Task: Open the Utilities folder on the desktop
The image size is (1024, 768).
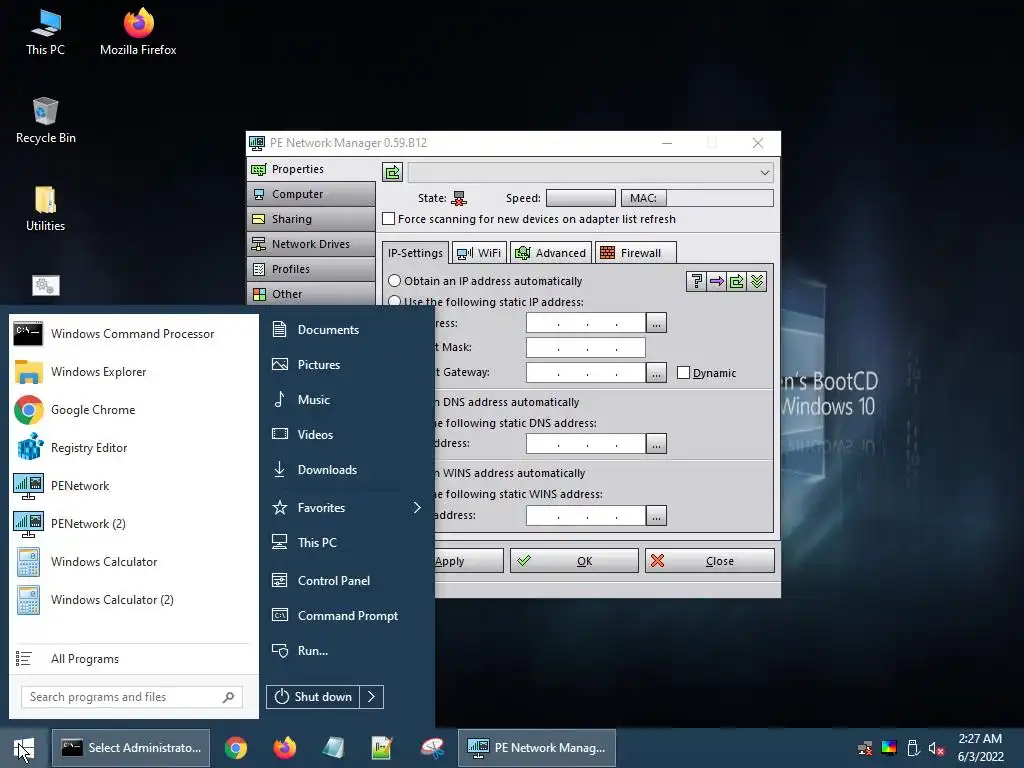Action: (x=46, y=209)
